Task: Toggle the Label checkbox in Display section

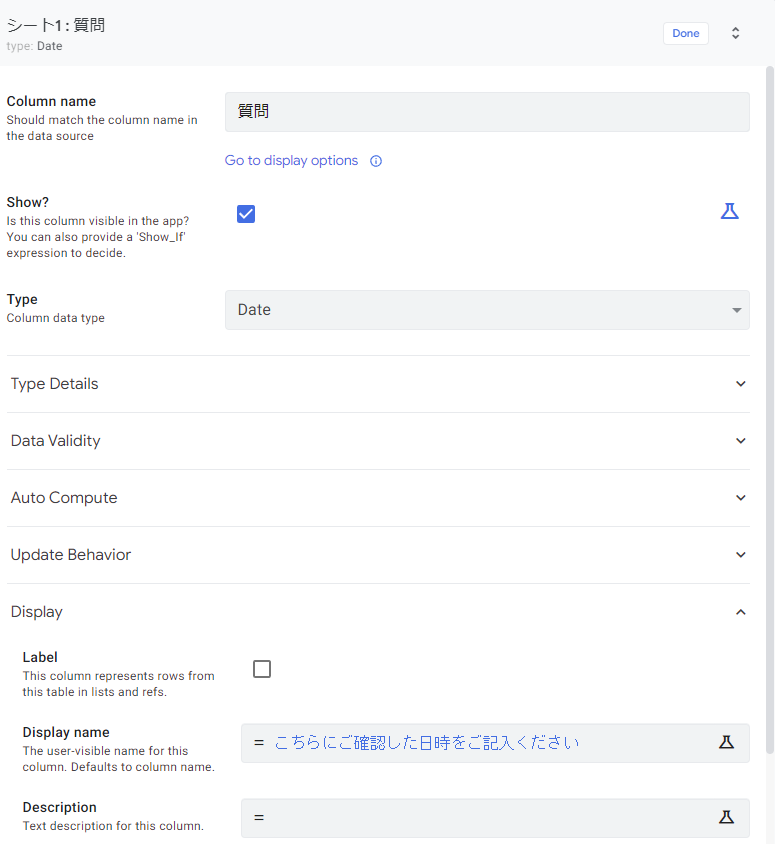Action: pos(261,668)
